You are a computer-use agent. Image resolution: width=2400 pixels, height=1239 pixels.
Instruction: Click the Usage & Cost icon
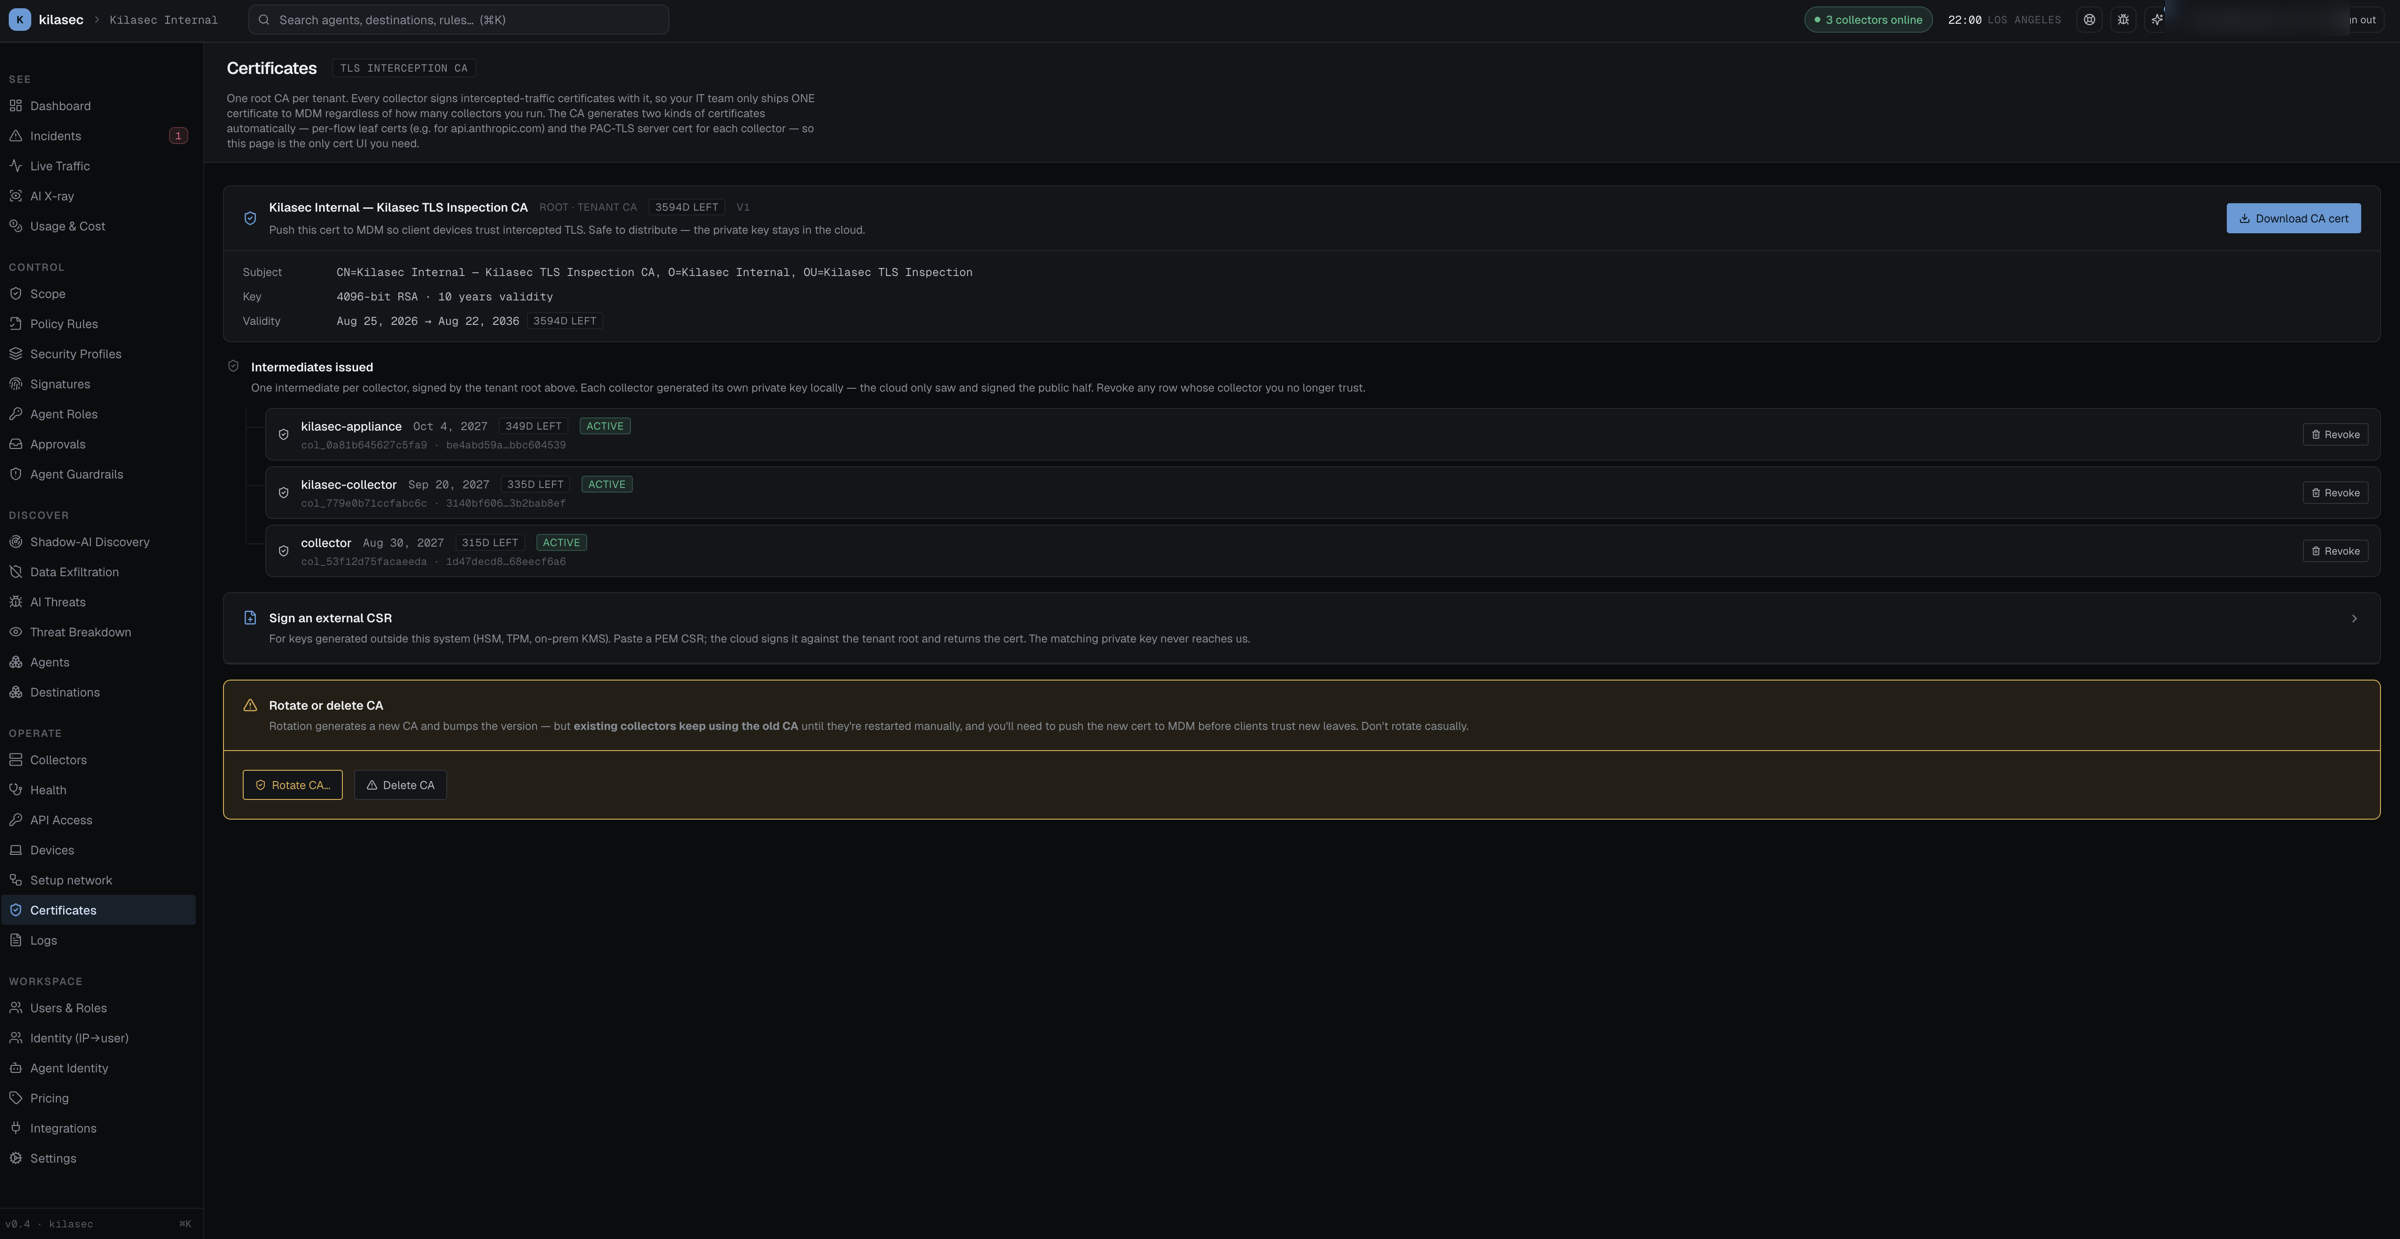[16, 226]
